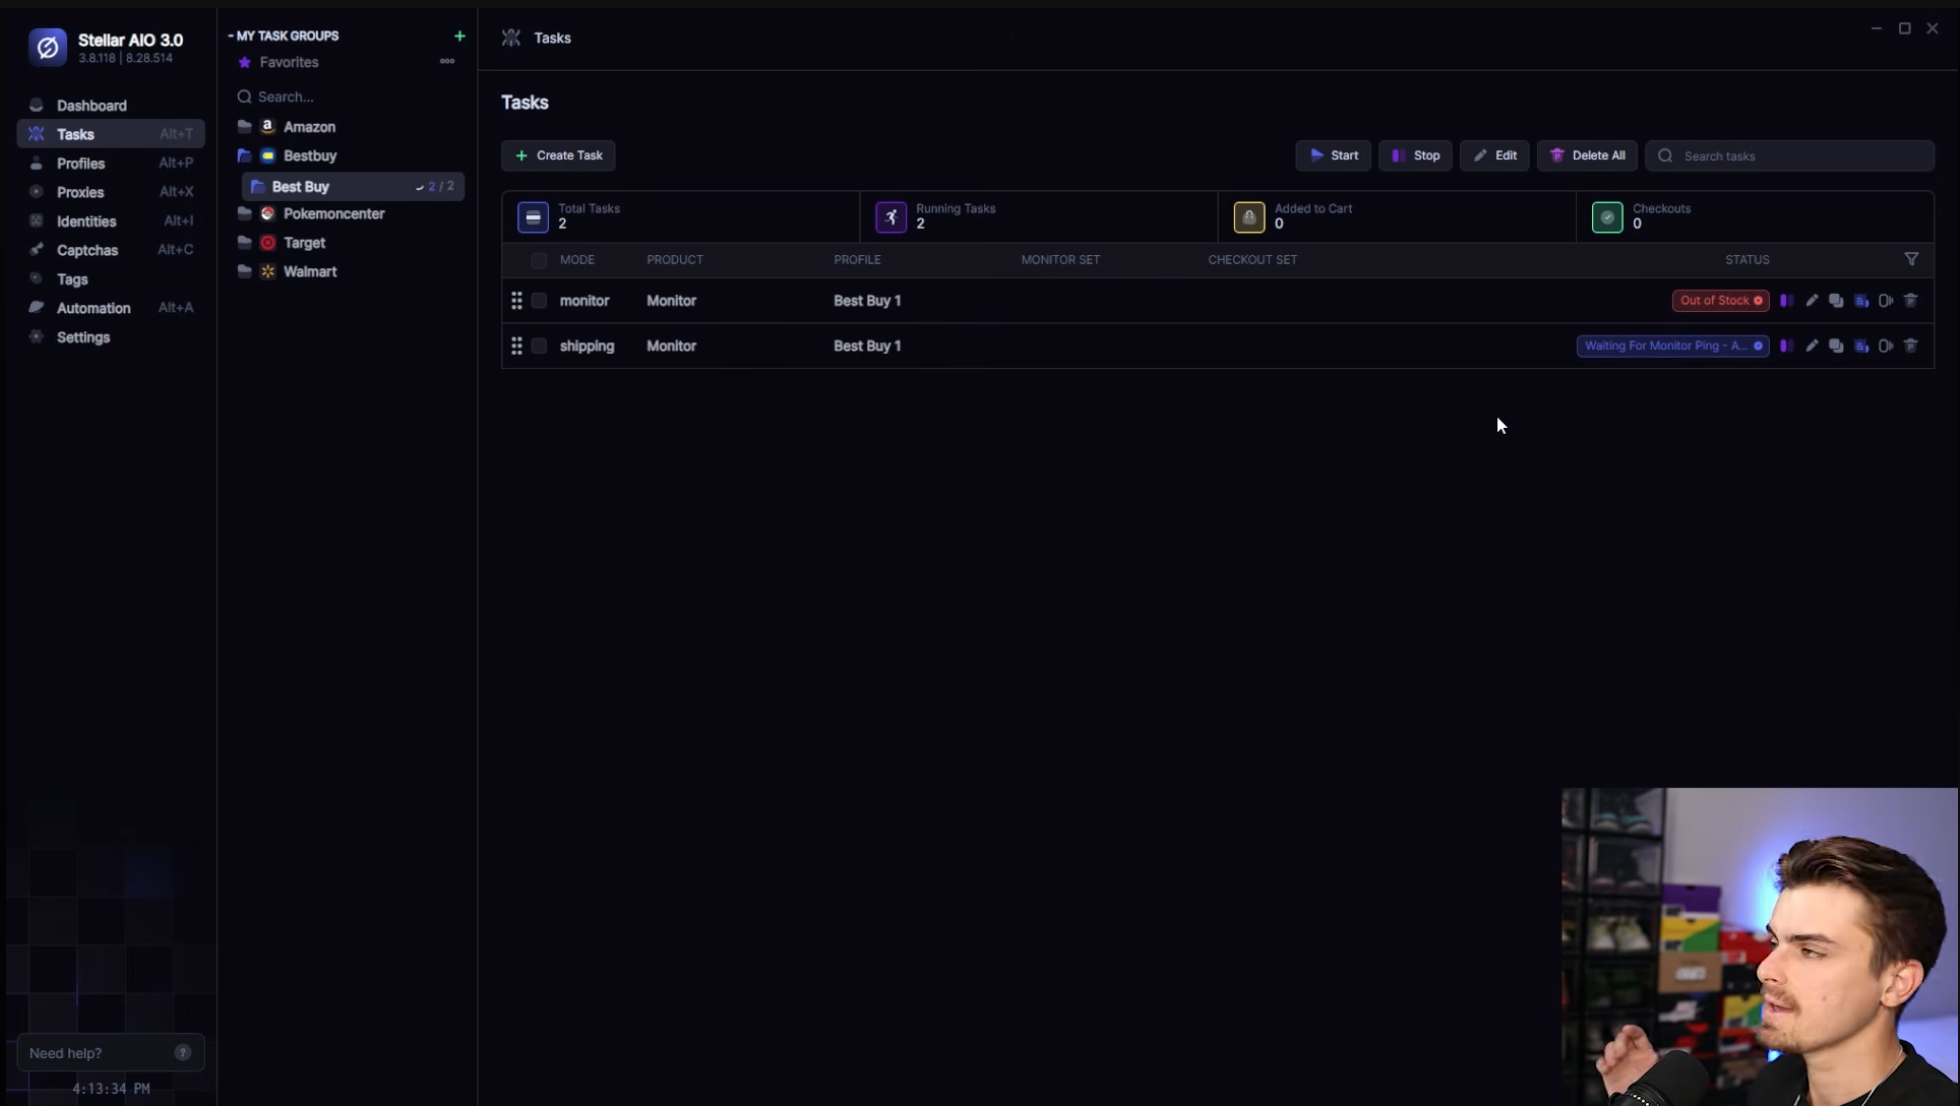Click Create Task button
Viewport: 1960px width, 1106px height.
pyautogui.click(x=558, y=155)
